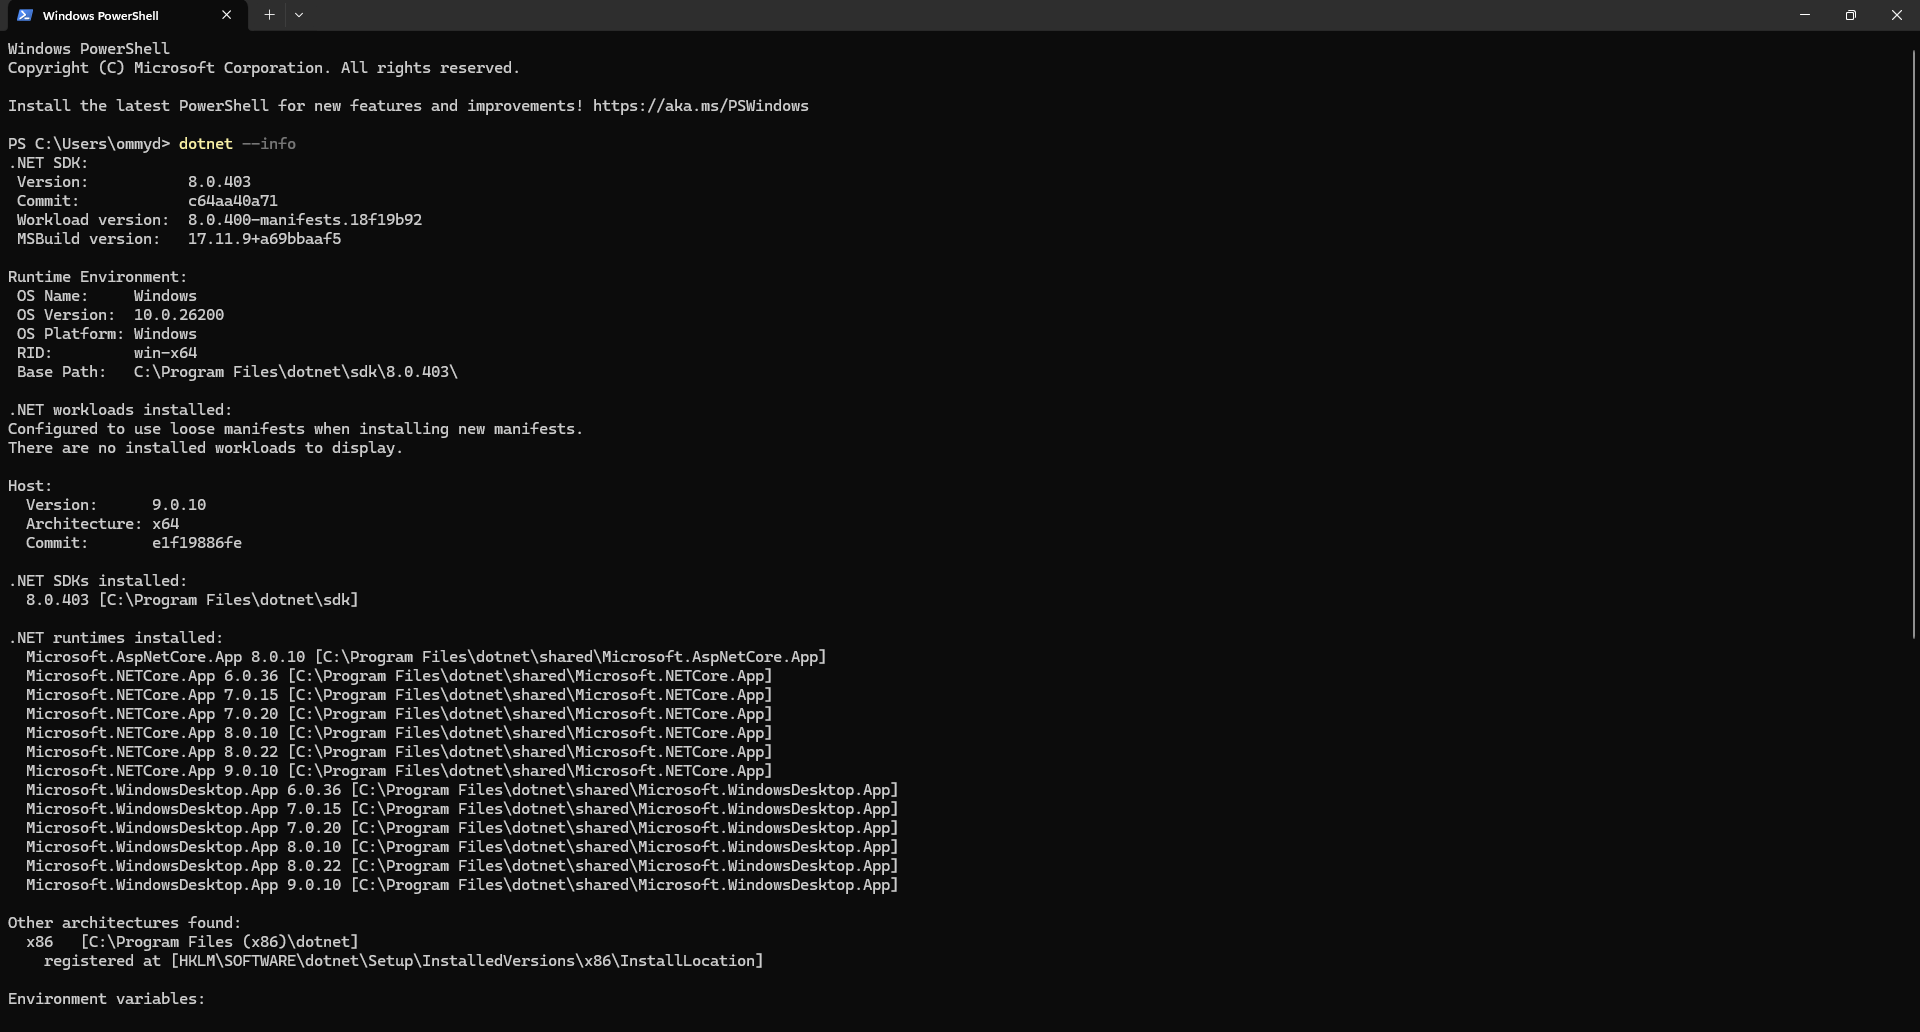Click workload version "8.0.400-manifests.18f19b92"
This screenshot has height=1032, width=1920.
point(305,220)
